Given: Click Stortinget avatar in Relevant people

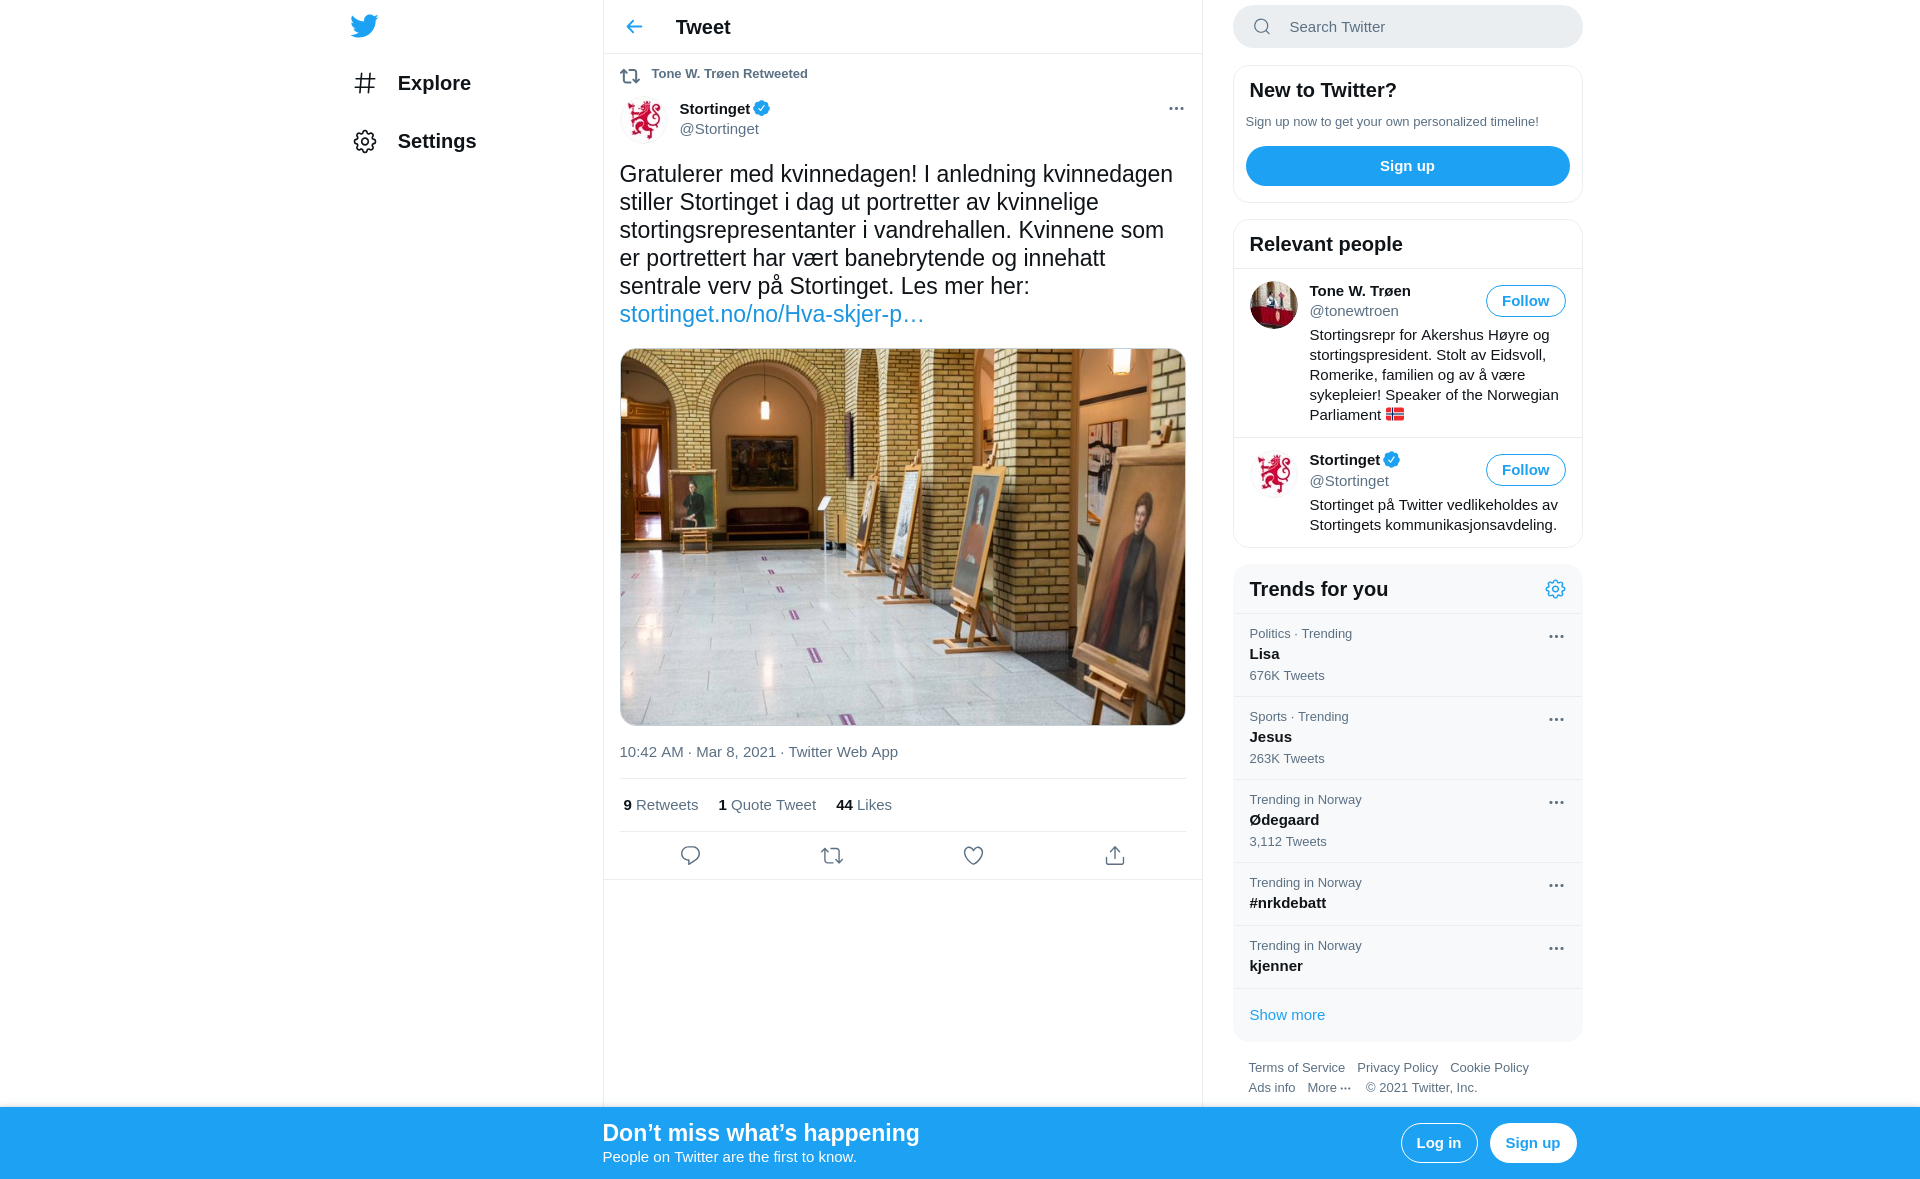Looking at the screenshot, I should coord(1273,474).
